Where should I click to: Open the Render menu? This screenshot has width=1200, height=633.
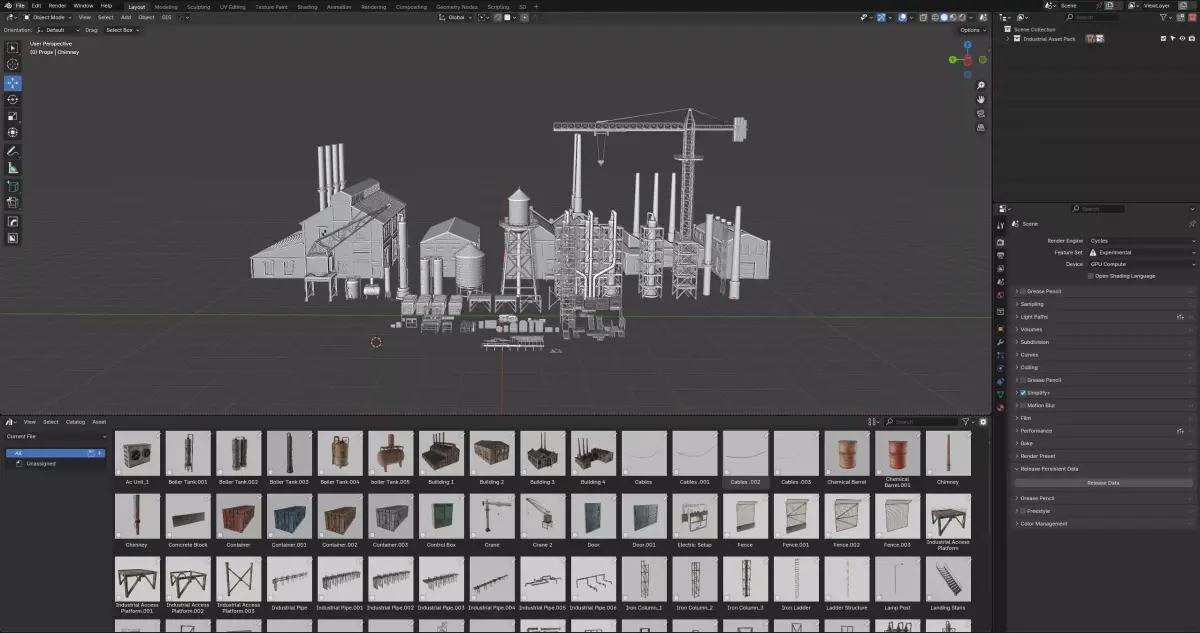57,6
